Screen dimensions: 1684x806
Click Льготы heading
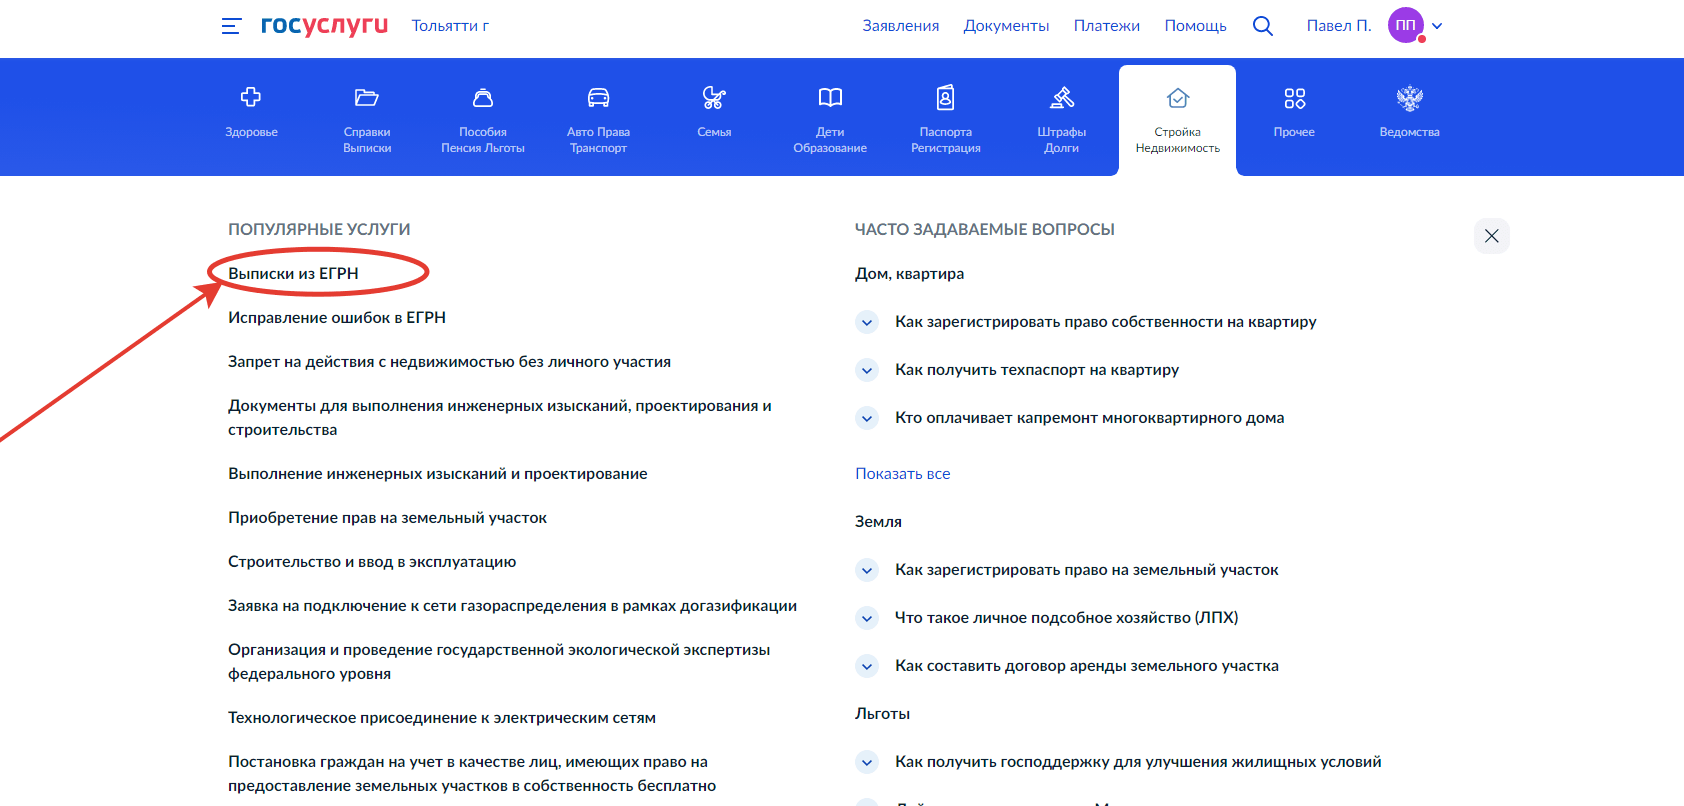tap(882, 714)
